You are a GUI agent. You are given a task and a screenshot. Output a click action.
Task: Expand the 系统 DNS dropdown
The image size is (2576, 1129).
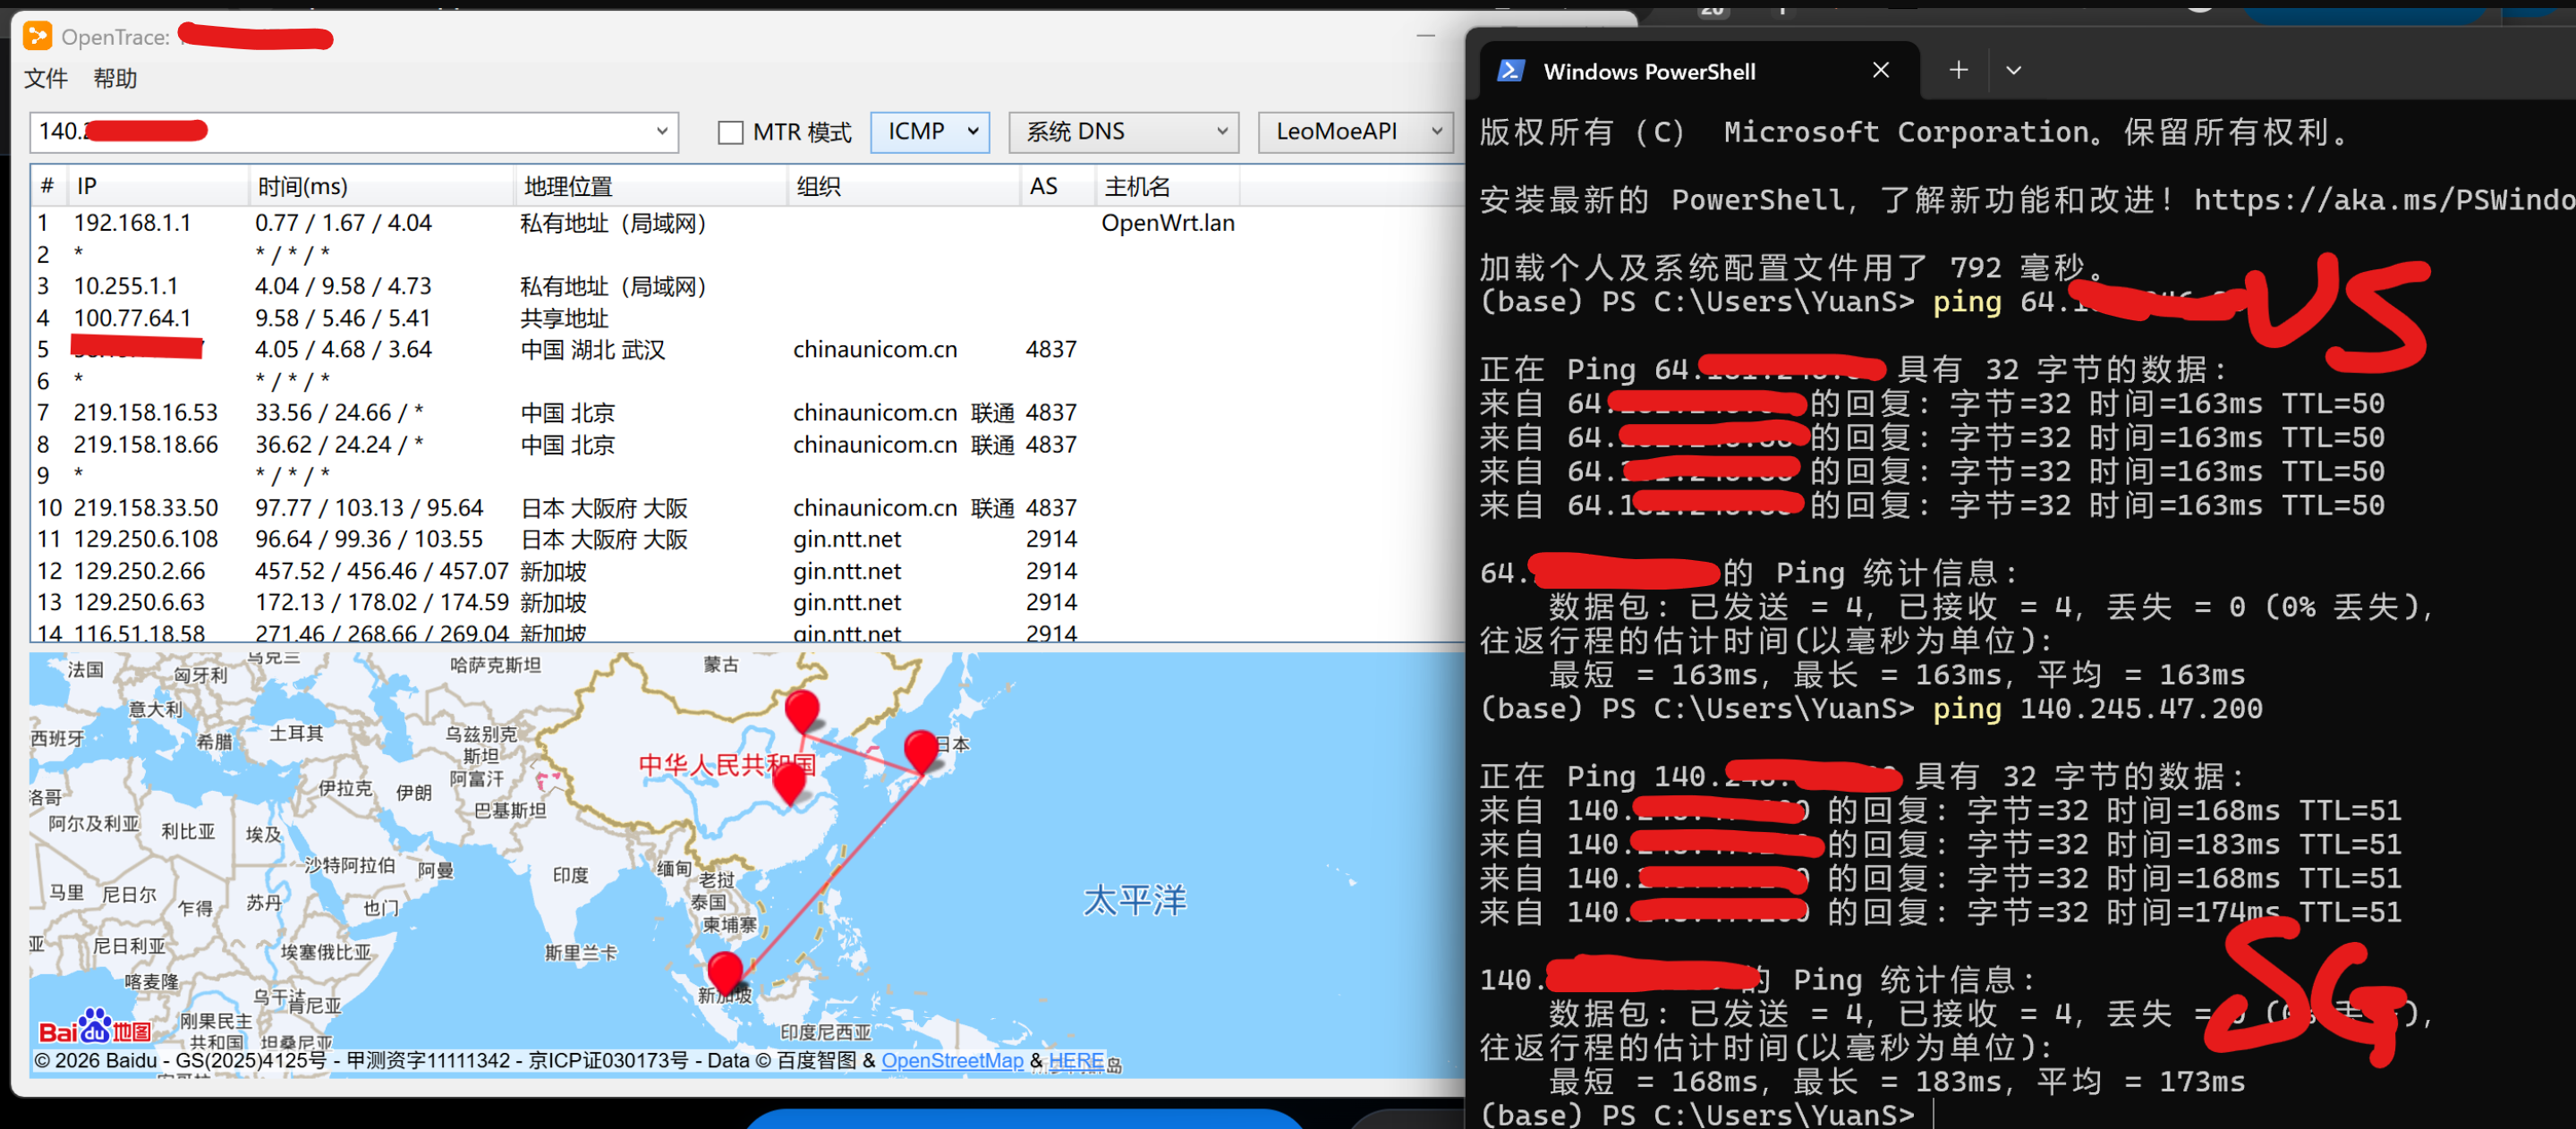point(1123,132)
